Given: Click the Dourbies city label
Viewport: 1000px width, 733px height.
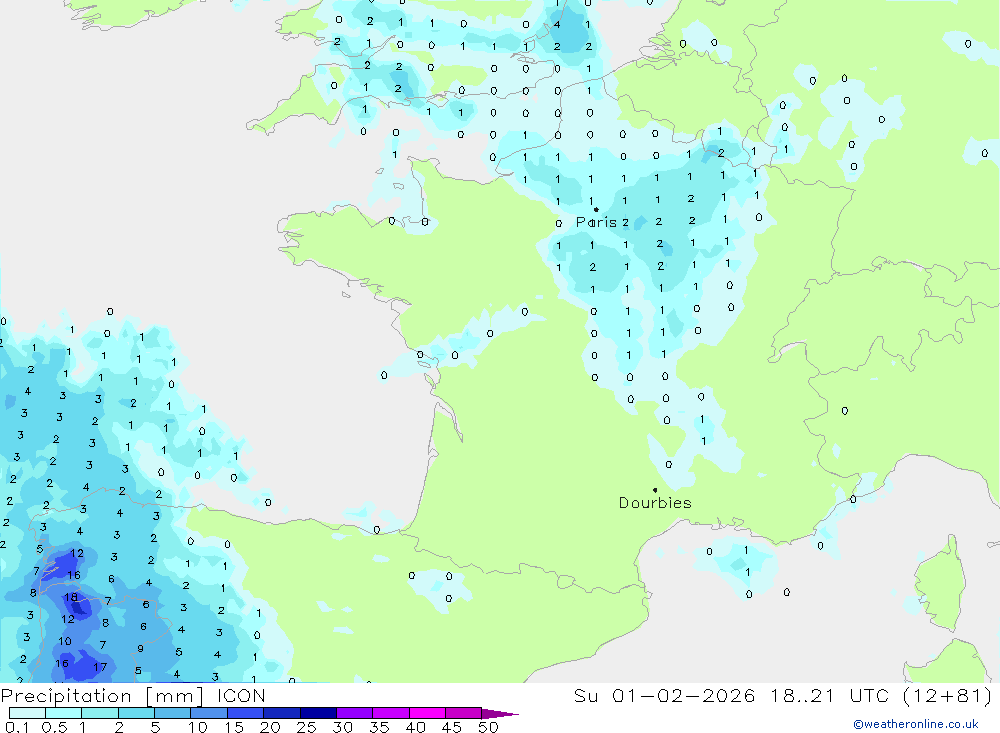Looking at the screenshot, I should [655, 503].
